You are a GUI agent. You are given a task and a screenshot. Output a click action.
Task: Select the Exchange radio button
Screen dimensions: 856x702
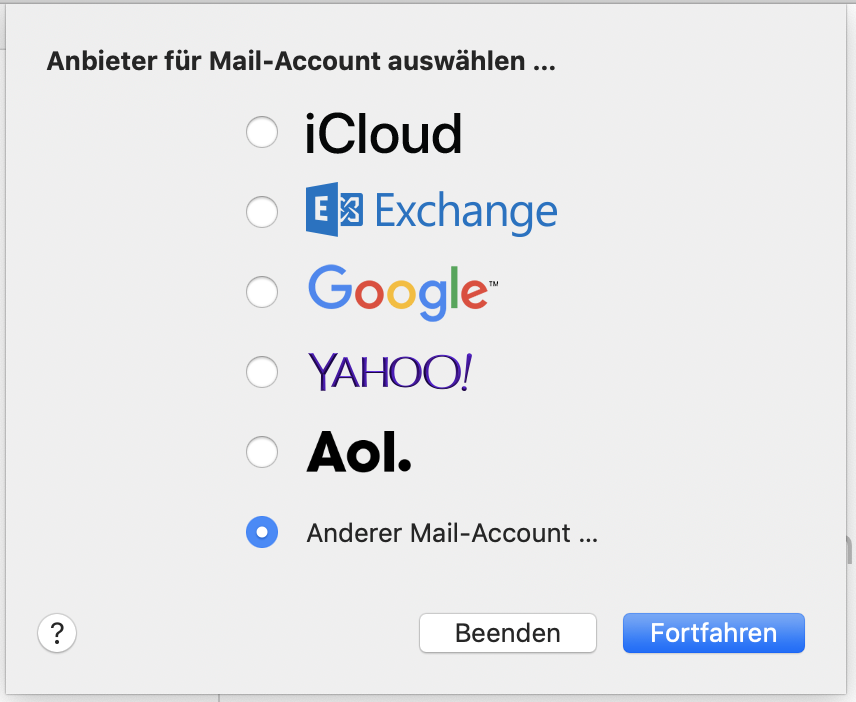coord(262,212)
